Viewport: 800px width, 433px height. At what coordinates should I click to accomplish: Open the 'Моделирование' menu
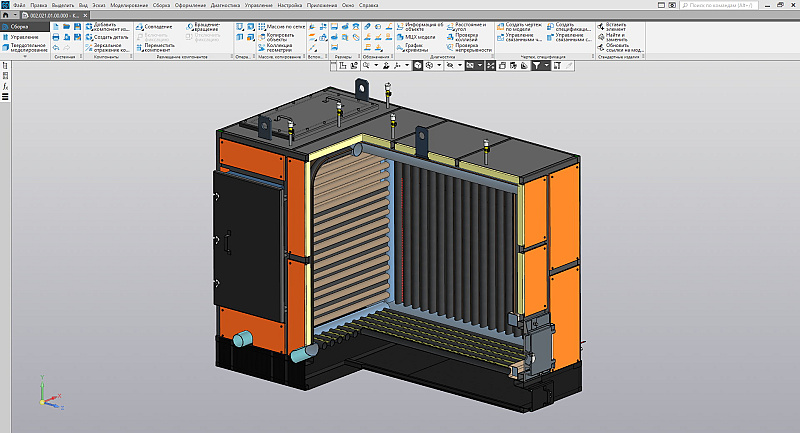(x=129, y=5)
